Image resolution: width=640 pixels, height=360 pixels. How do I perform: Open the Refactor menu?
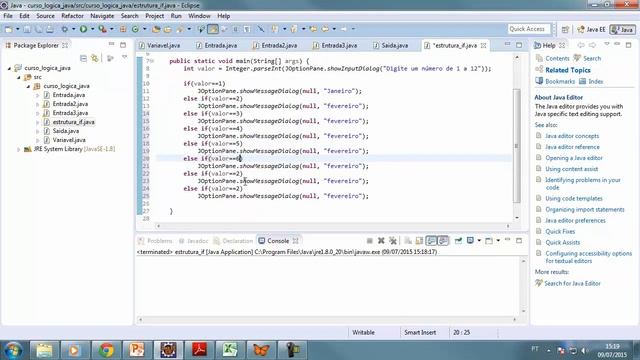tap(72, 16)
